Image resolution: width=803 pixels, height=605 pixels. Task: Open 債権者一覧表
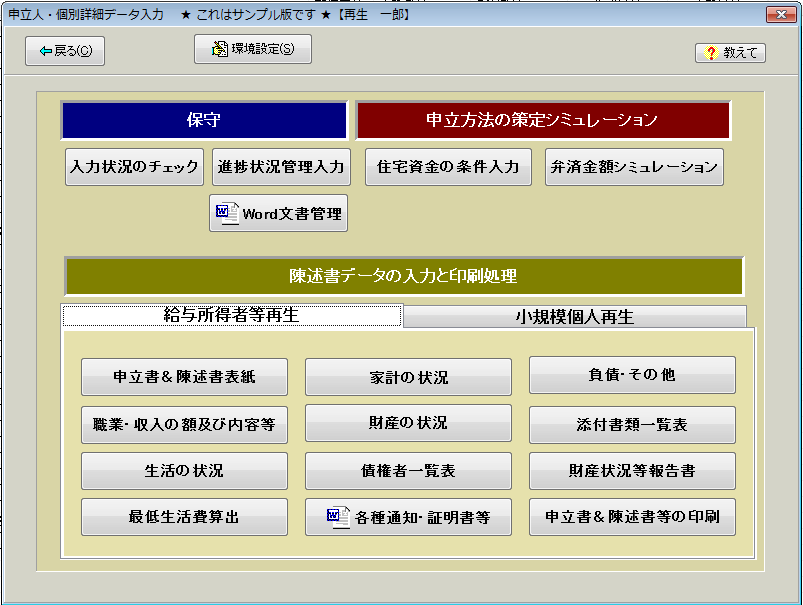[x=408, y=470]
